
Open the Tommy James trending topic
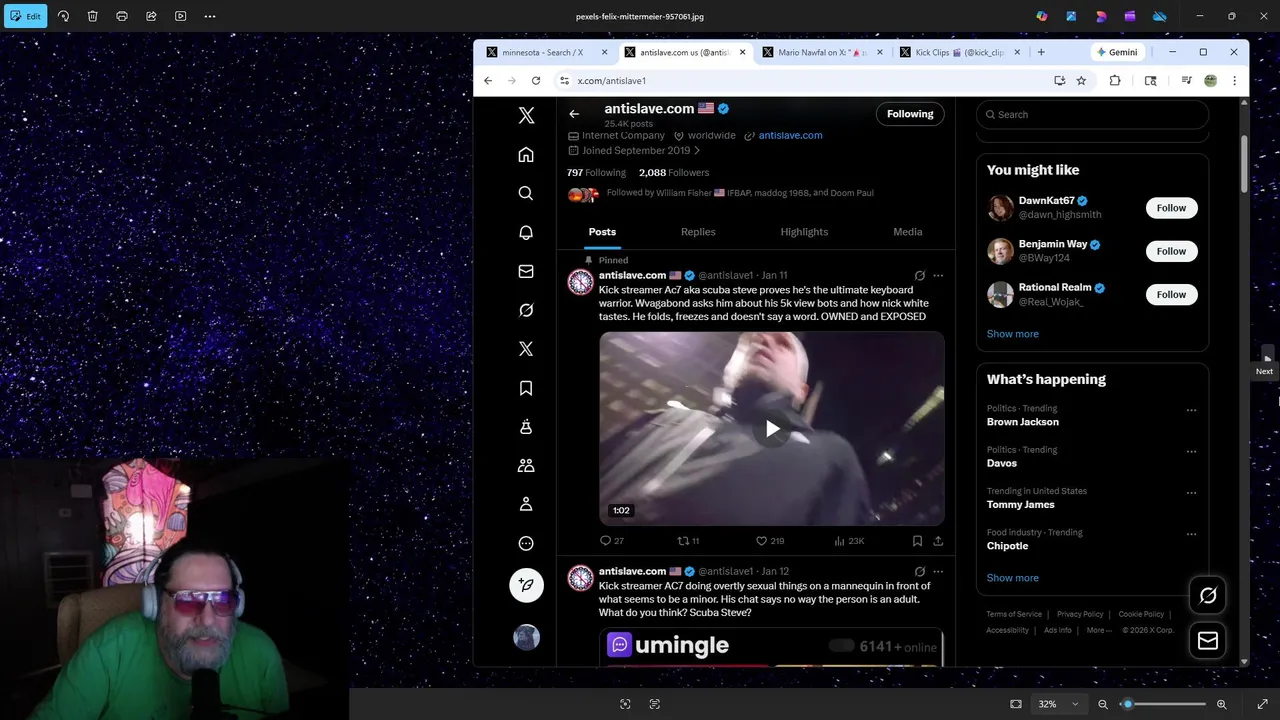click(x=1019, y=505)
